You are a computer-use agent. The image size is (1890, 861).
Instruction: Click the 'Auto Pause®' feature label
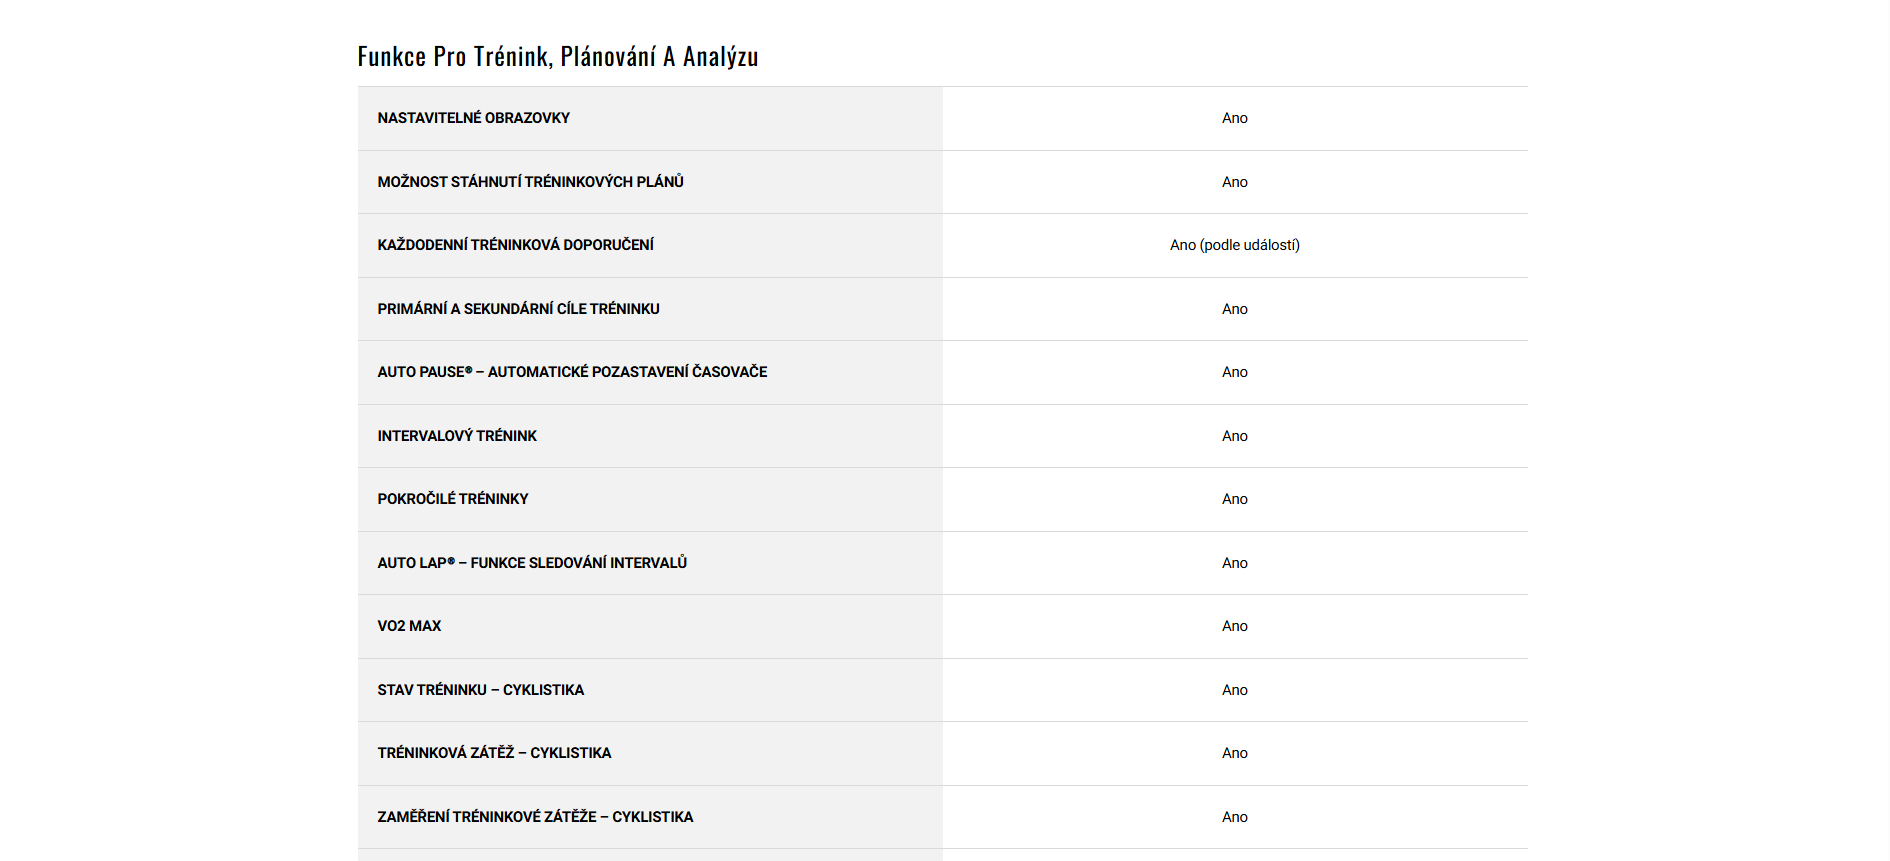572,372
